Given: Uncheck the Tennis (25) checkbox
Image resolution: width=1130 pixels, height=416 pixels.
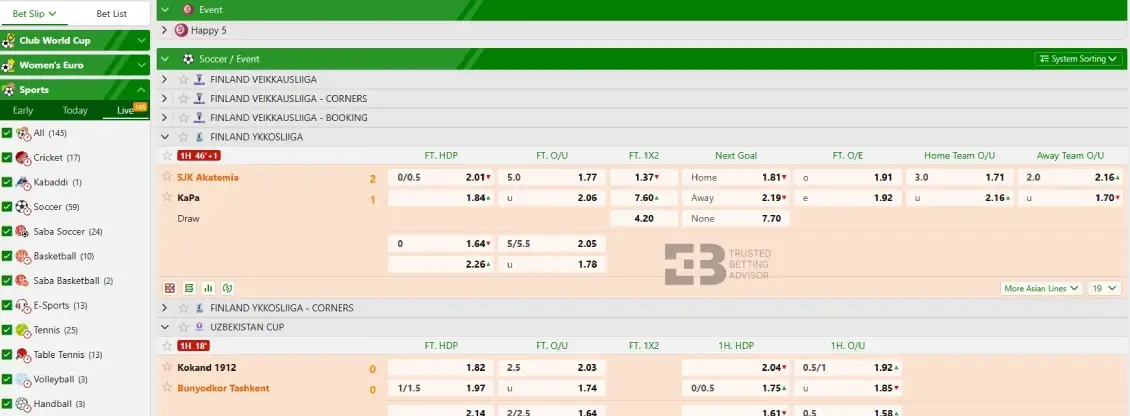Looking at the screenshot, I should point(7,330).
